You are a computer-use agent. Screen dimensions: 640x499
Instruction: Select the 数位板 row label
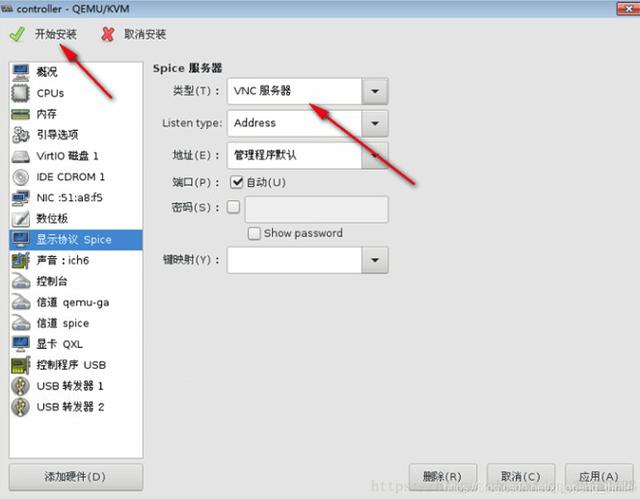52,219
